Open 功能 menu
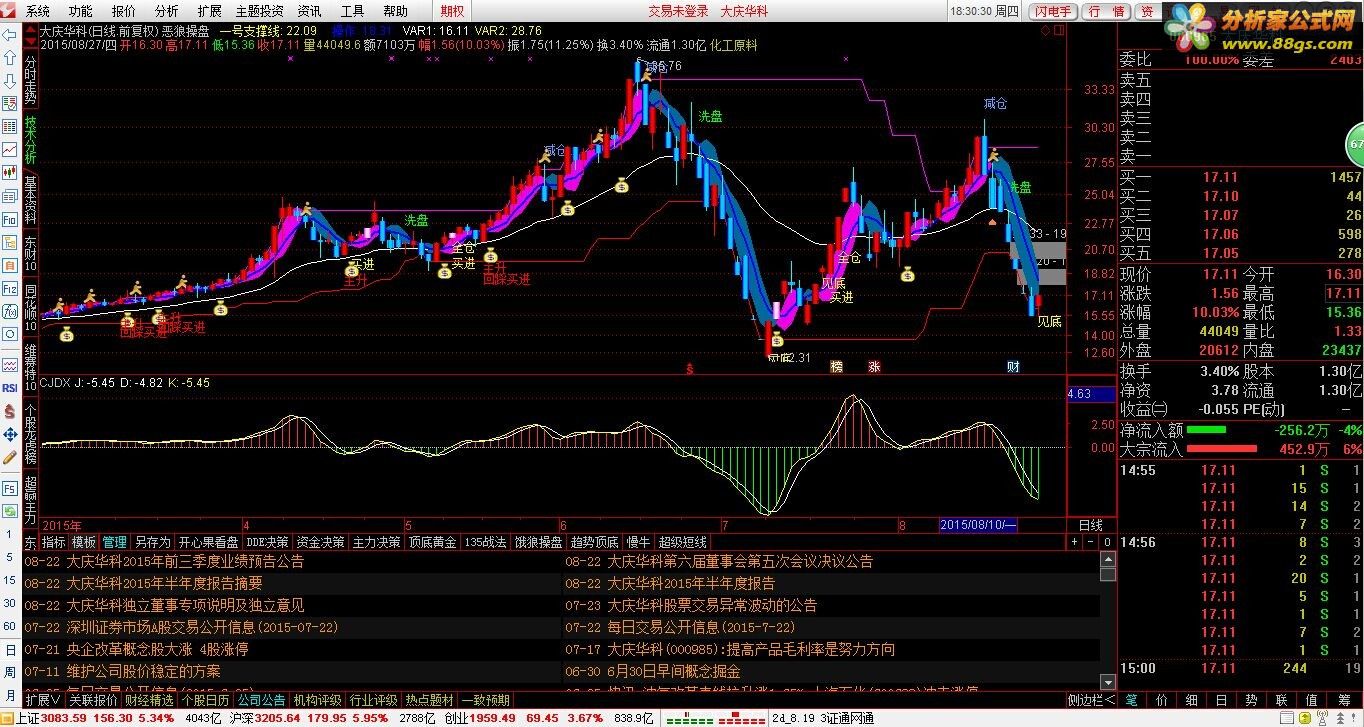 (80, 11)
